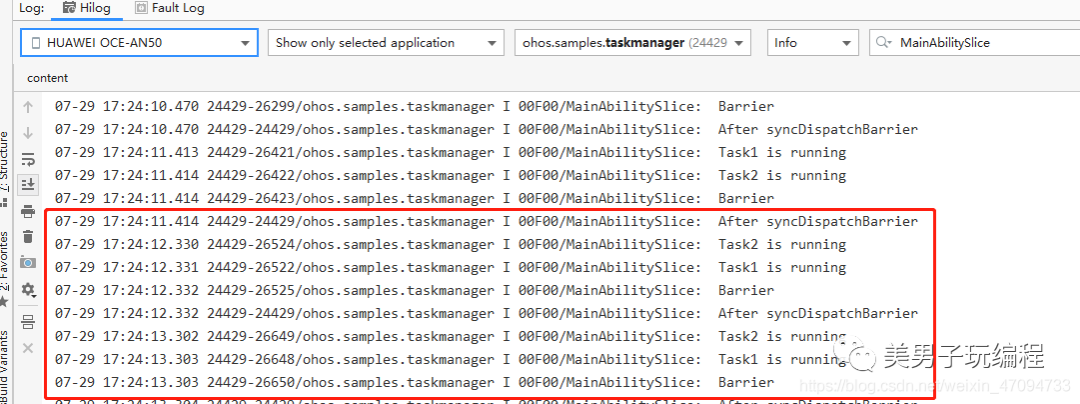Select log line 17:24:13.303 Task1 is running

(450, 359)
